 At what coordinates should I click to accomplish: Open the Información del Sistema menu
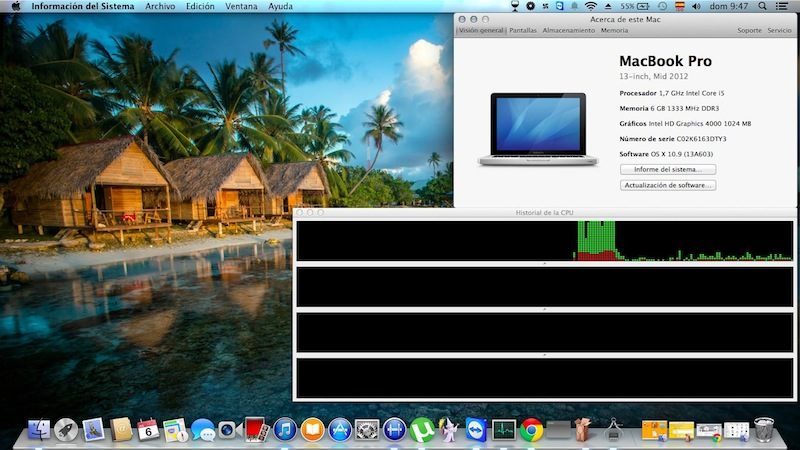83,6
